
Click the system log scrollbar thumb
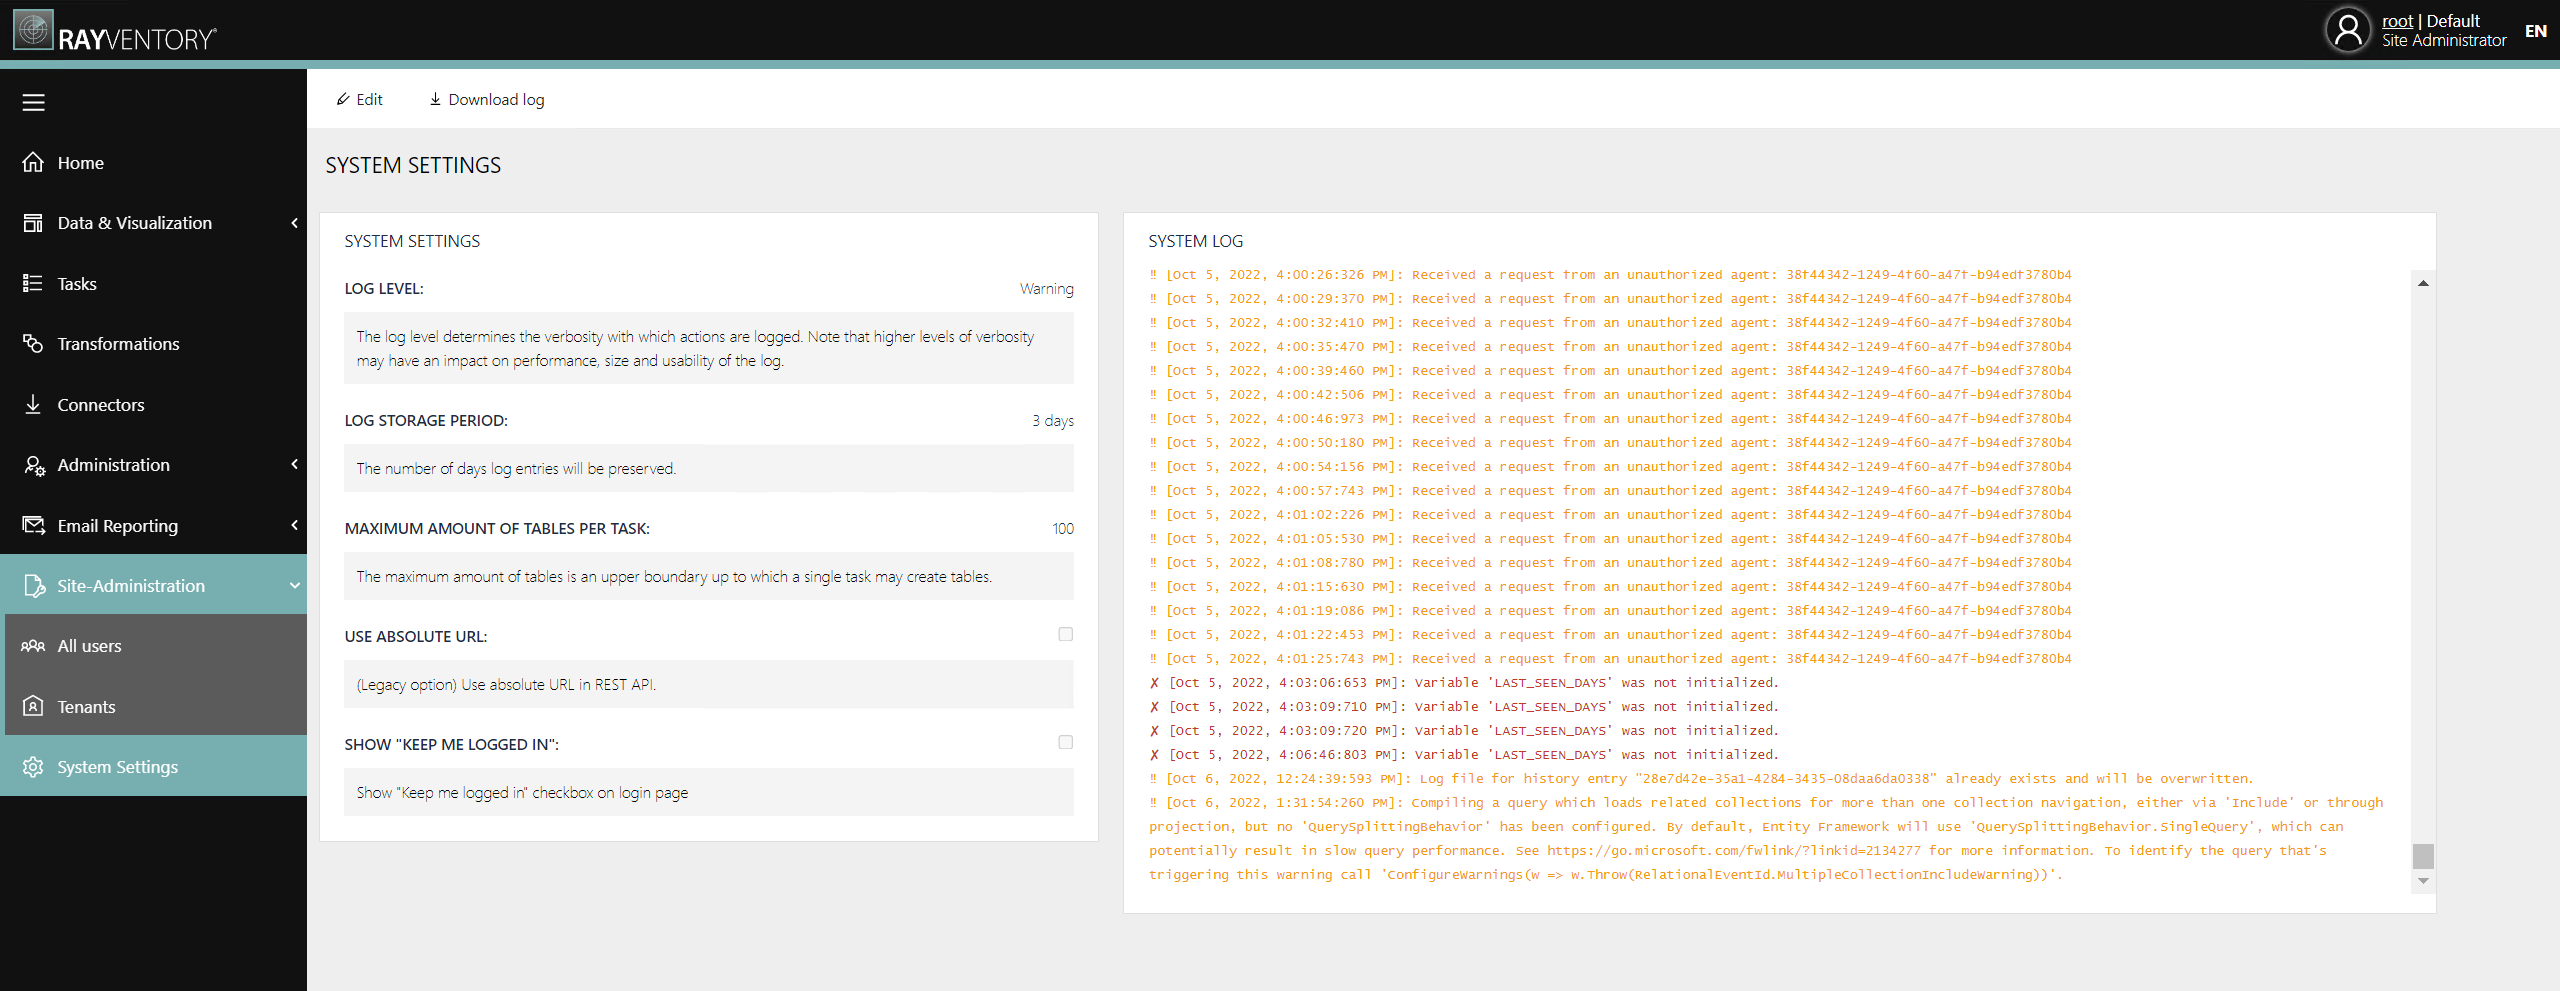(x=2422, y=856)
